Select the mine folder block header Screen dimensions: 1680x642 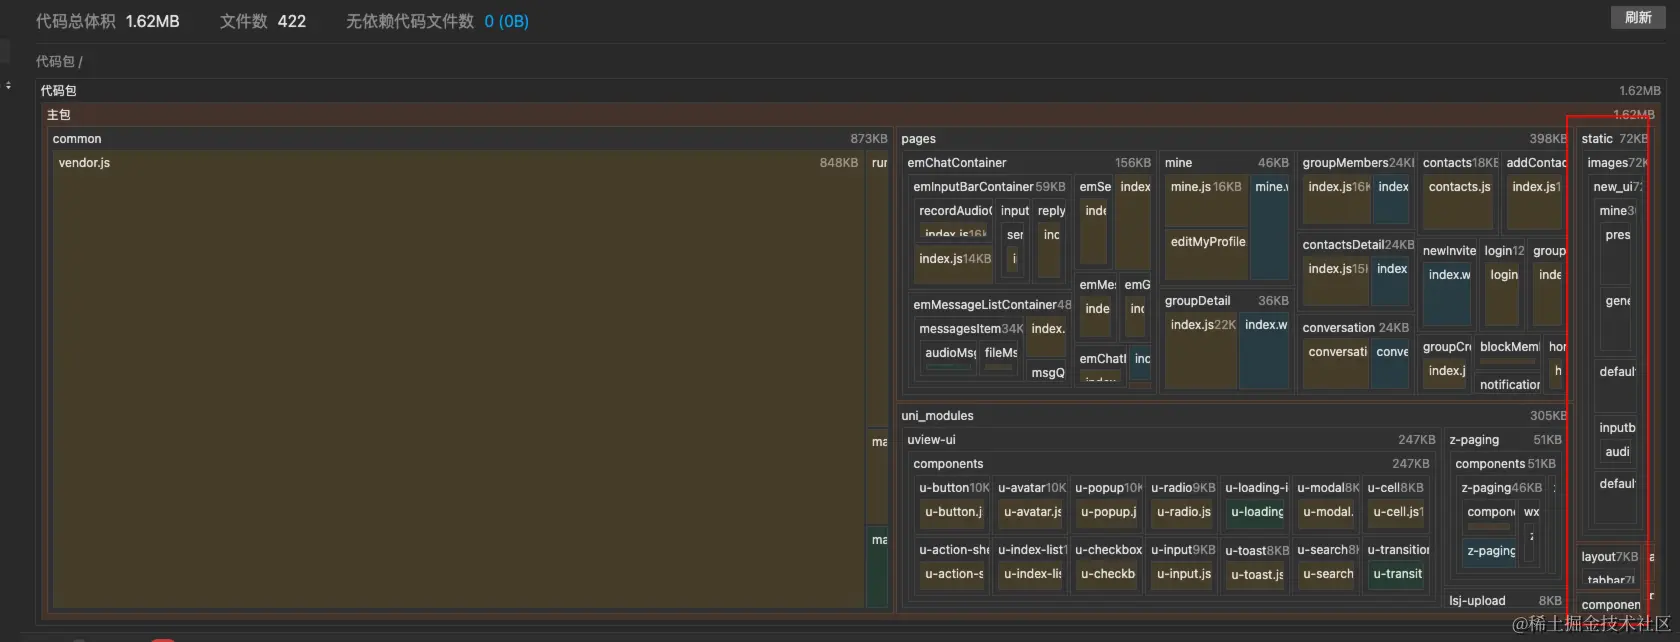(x=1226, y=162)
